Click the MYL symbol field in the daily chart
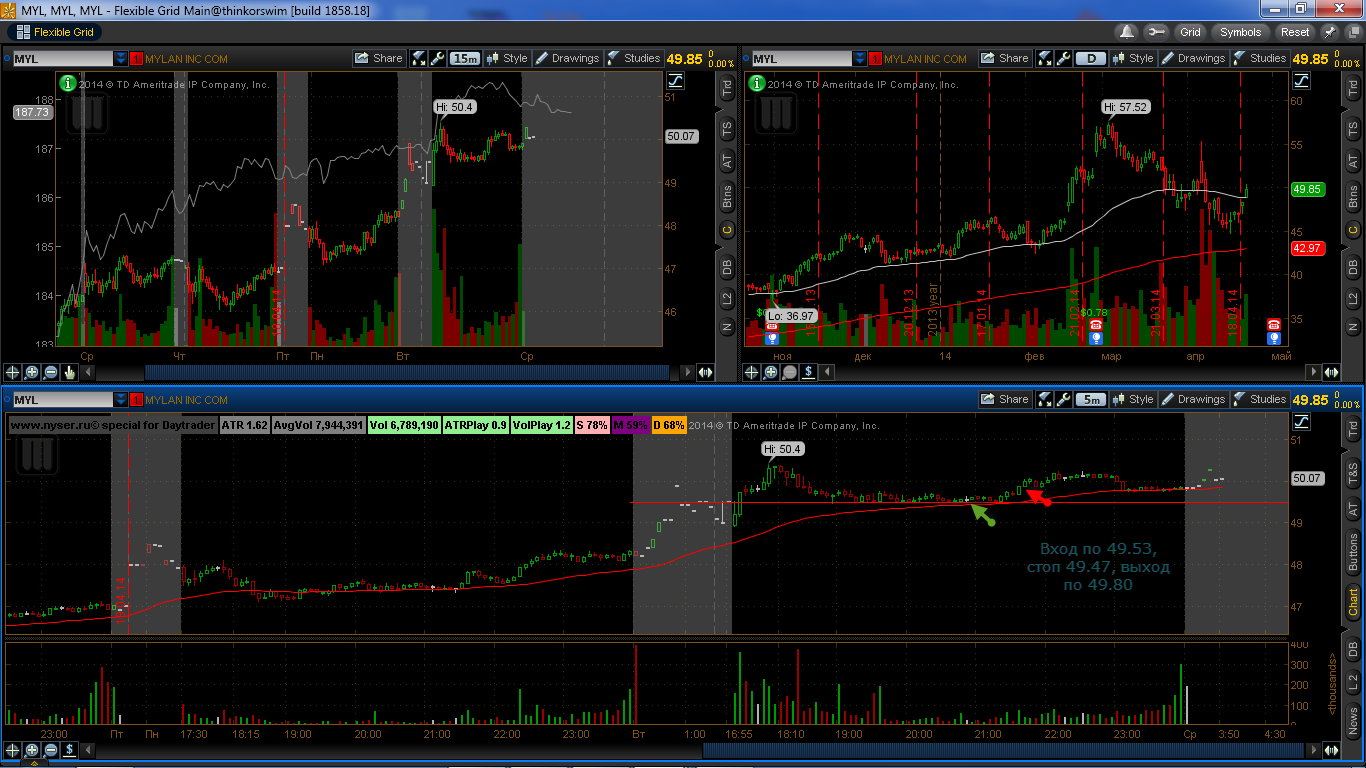Viewport: 1366px width, 768px height. (x=801, y=59)
